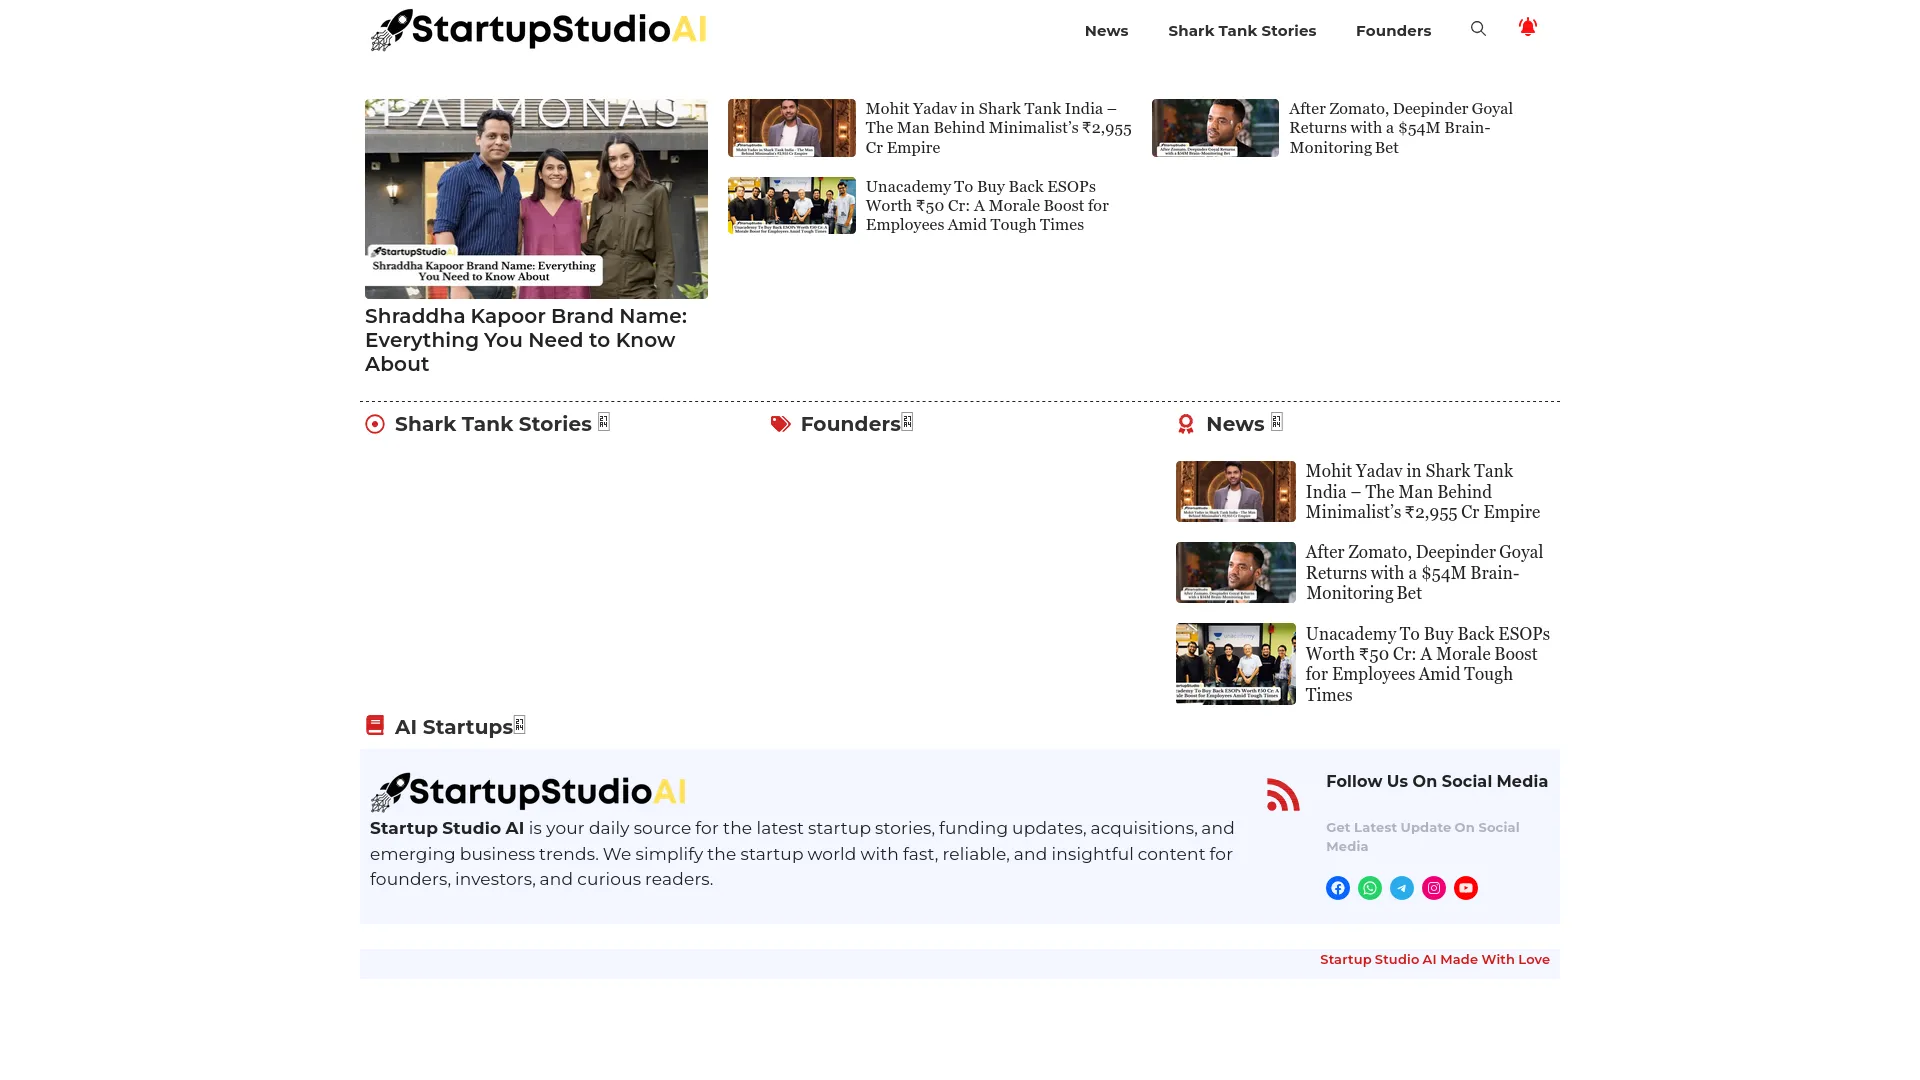The width and height of the screenshot is (1920, 1080).
Task: Open top Unacademy ESOPs buyback article link
Action: (x=987, y=205)
